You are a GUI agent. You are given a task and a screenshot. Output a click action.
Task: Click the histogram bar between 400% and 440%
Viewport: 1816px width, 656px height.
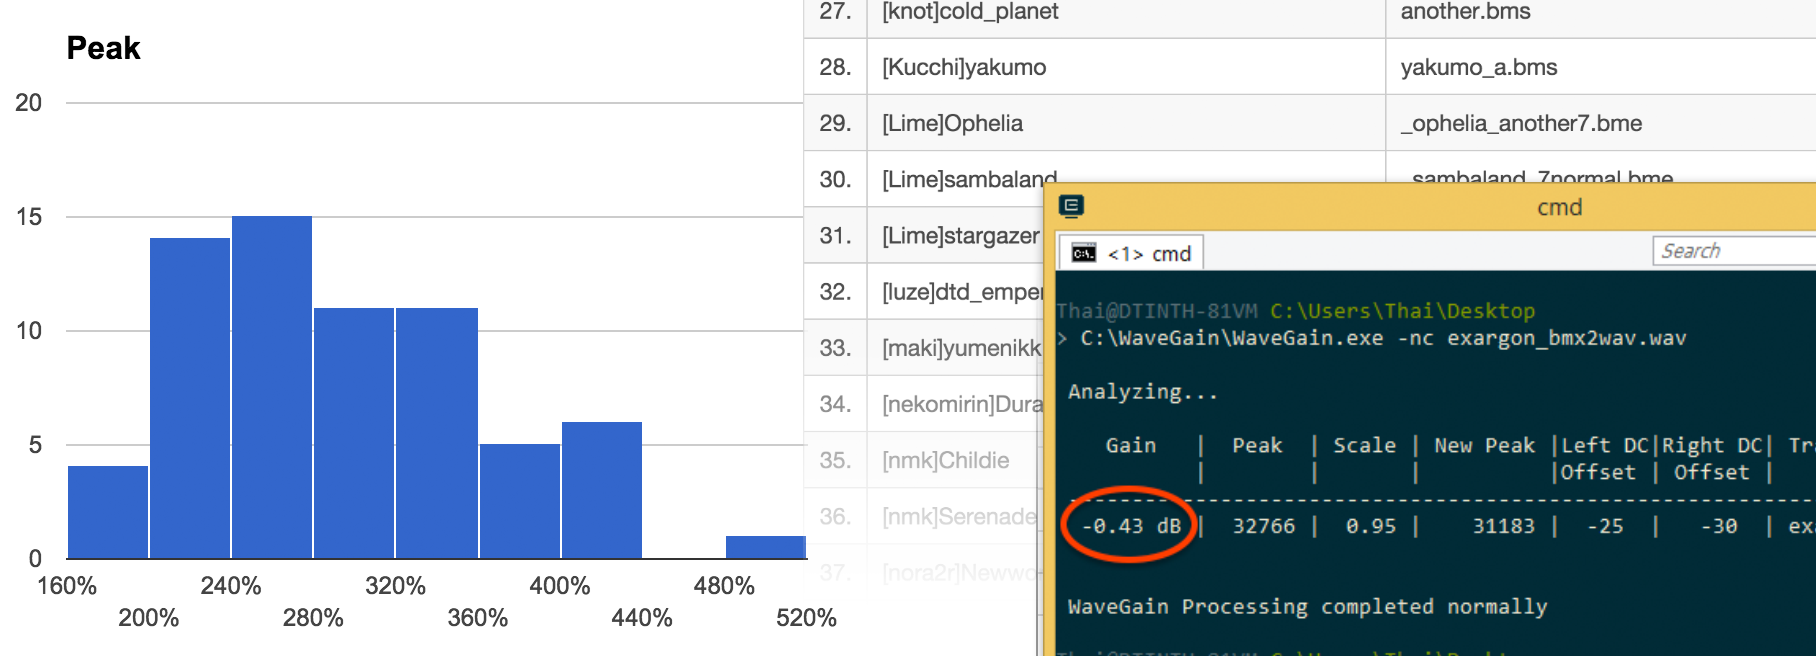coord(601,490)
